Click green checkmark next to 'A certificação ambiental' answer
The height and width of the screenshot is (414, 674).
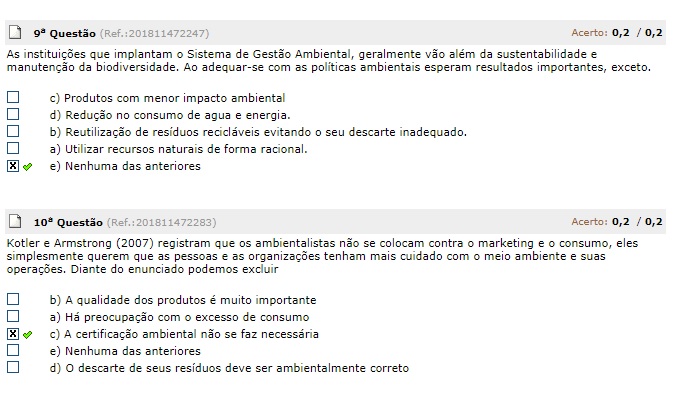pos(27,334)
